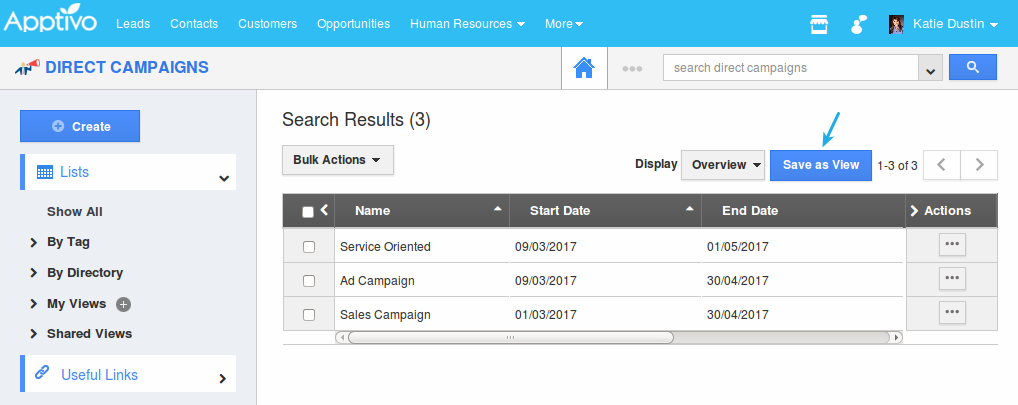The height and width of the screenshot is (405, 1018).
Task: Go to previous page of results
Action: 941,165
